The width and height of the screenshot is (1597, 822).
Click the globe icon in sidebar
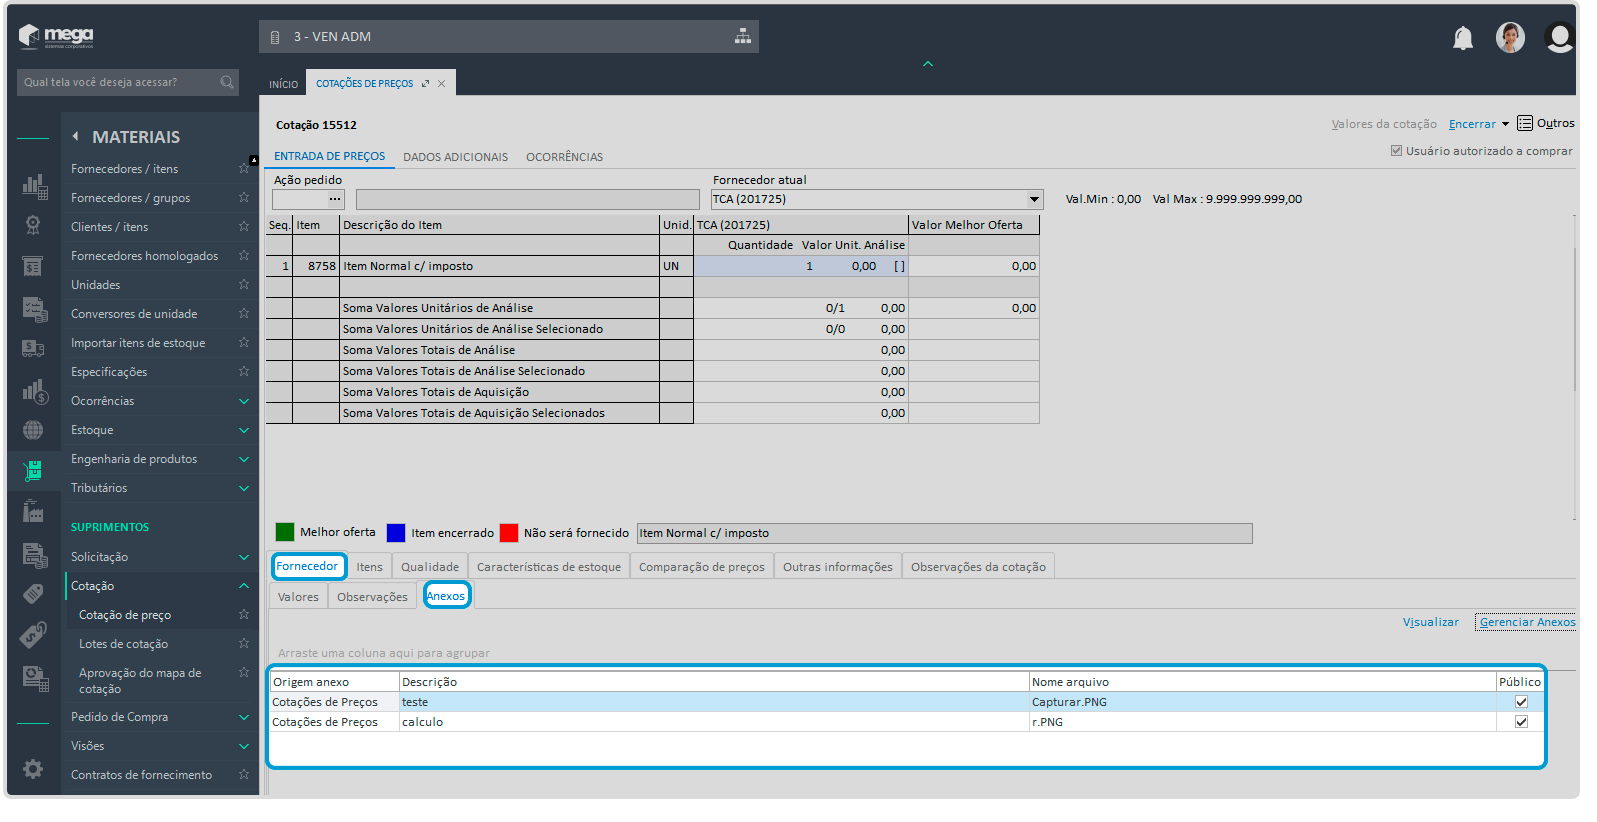click(33, 430)
